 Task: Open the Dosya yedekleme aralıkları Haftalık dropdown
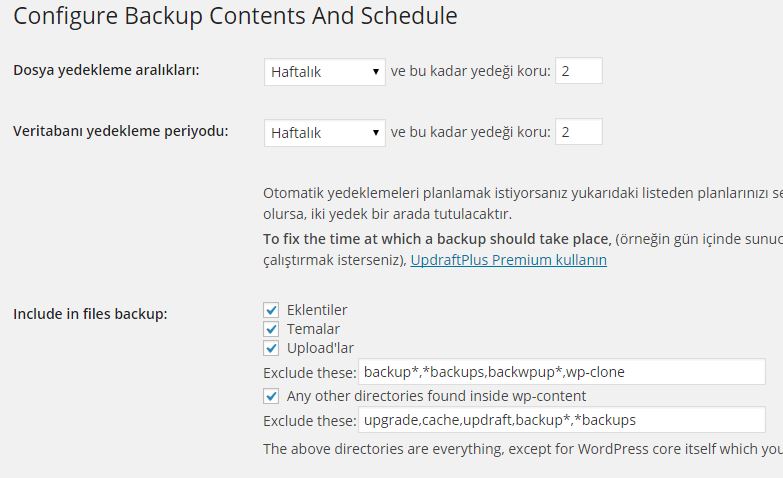(325, 72)
